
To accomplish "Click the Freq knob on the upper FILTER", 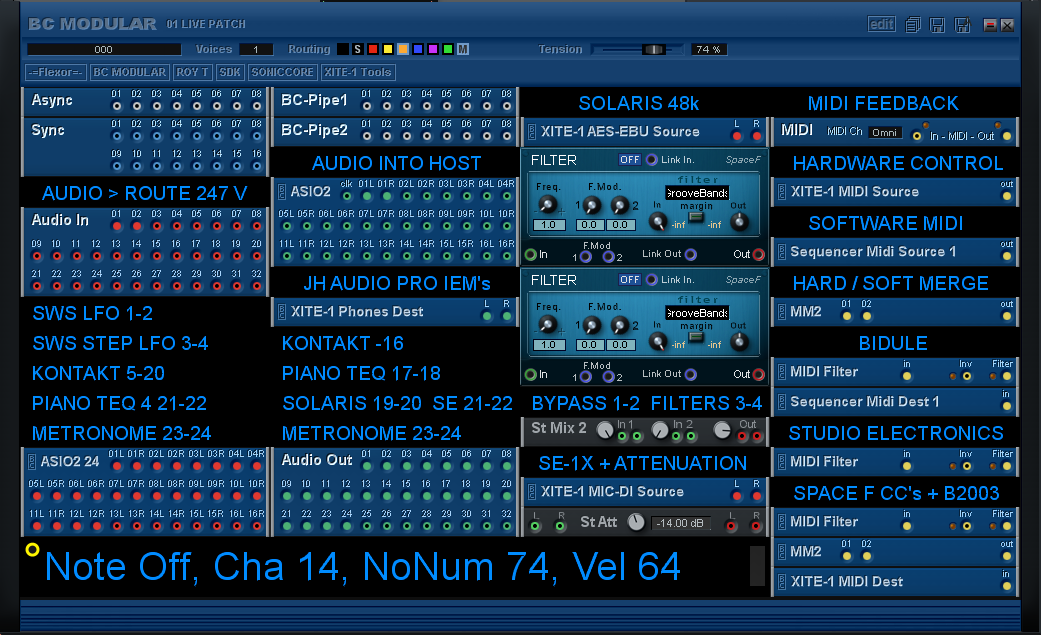I will click(x=547, y=204).
